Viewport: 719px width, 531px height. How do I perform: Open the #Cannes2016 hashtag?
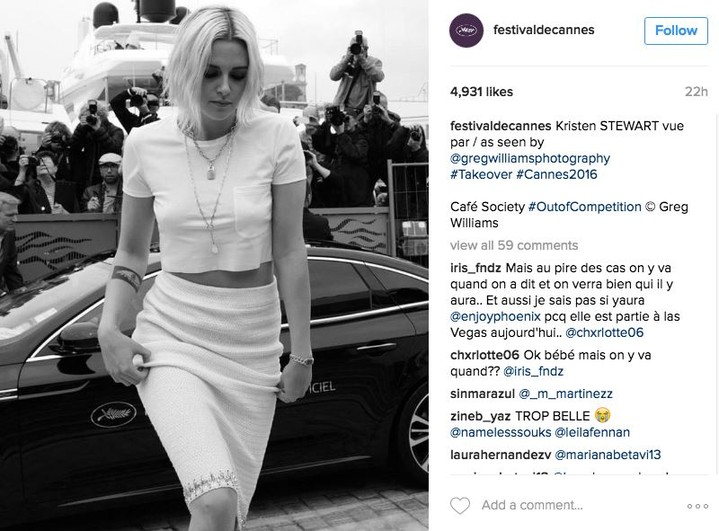pos(557,174)
